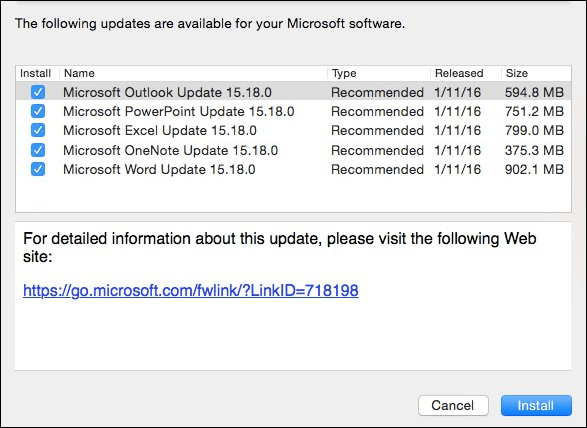Select the Microsoft Word Update 15.18.0 row

coord(294,169)
